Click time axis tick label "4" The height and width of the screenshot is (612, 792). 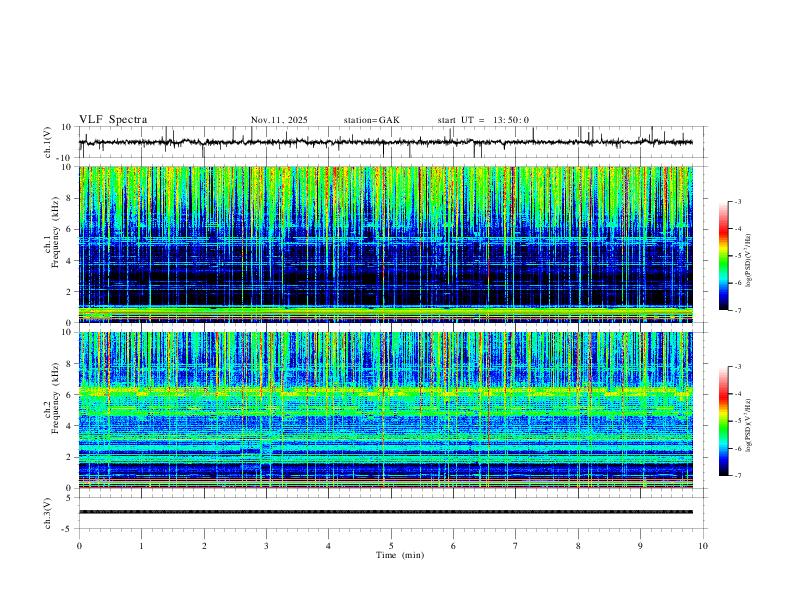[329, 546]
